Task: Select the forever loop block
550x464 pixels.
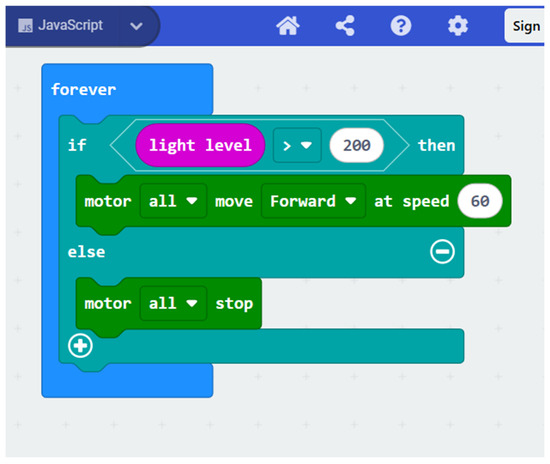Action: point(83,89)
